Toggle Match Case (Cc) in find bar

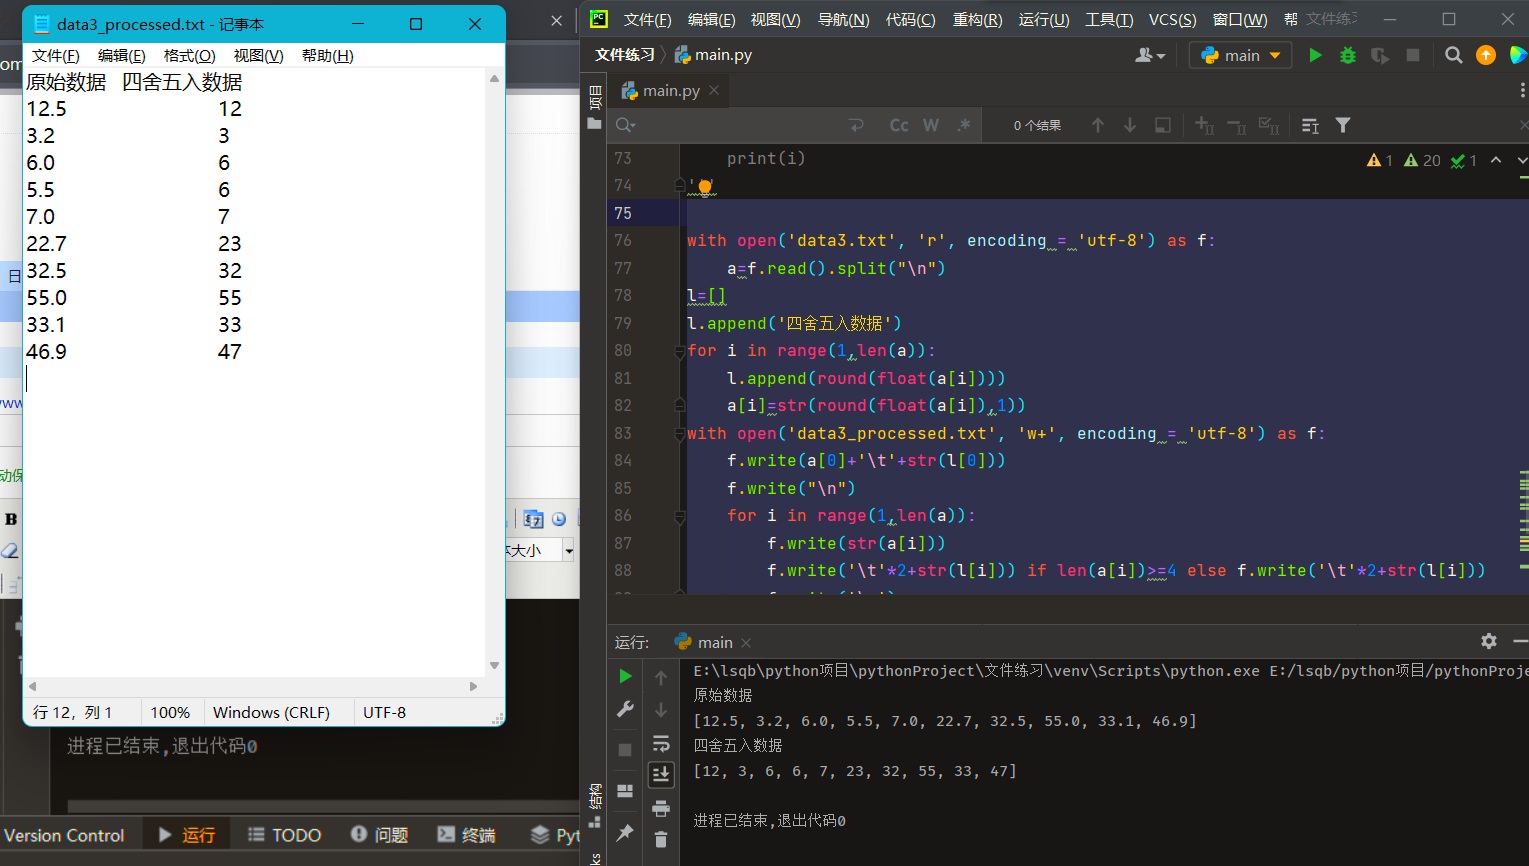pos(899,125)
